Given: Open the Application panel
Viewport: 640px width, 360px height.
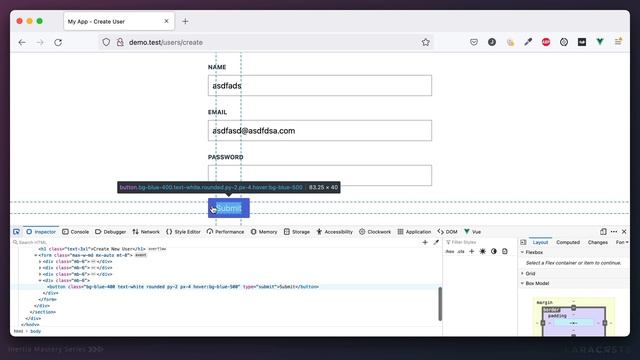Looking at the screenshot, I should [414, 231].
